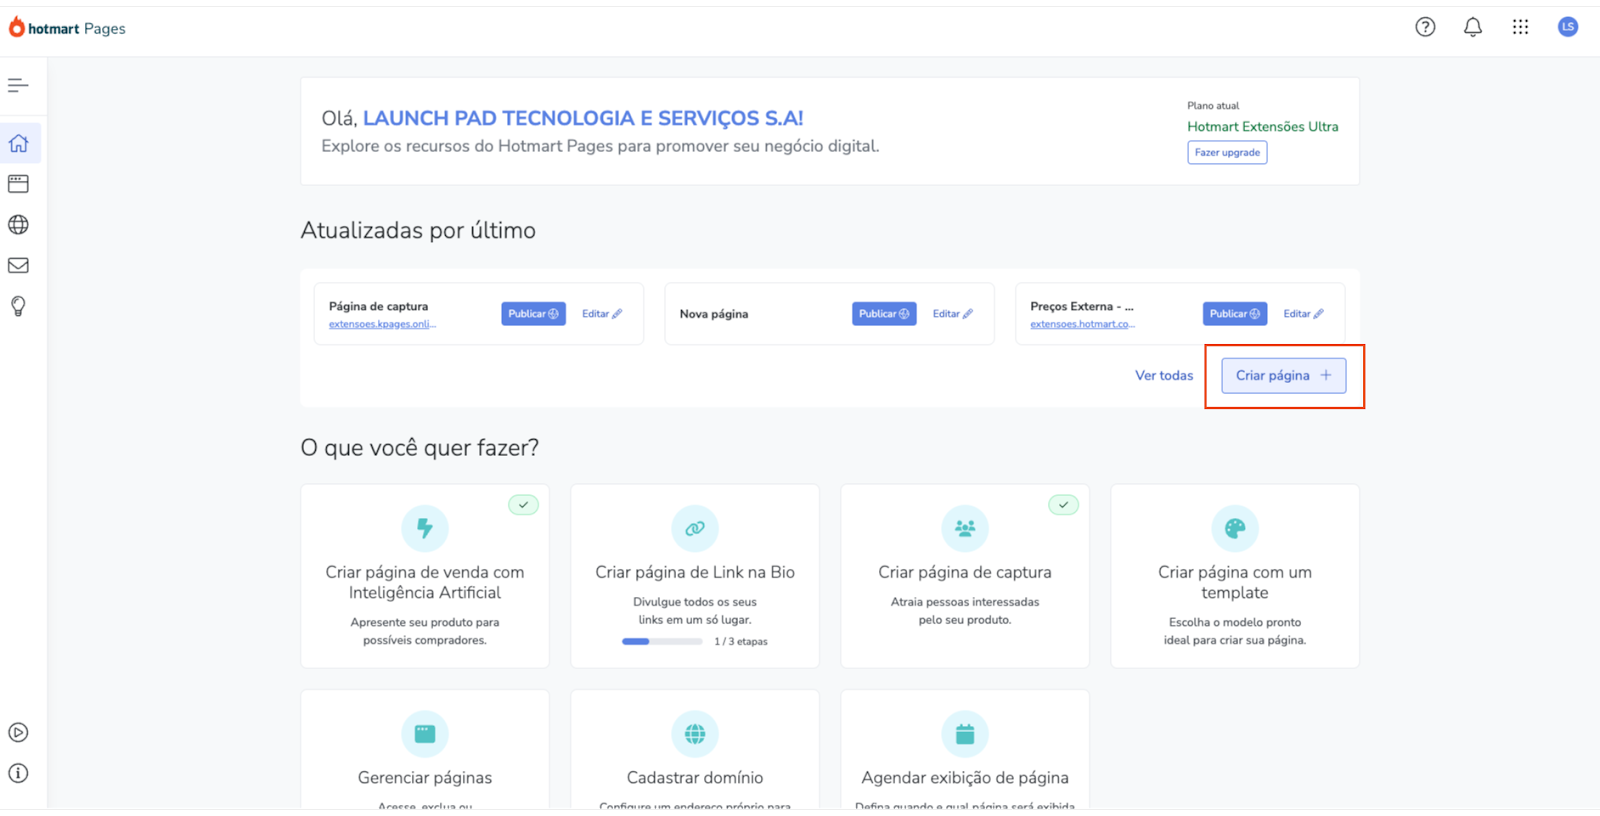Viewport: 1600px width, 816px height.
Task: Select Criar página de Link na Bio title
Action: click(695, 572)
